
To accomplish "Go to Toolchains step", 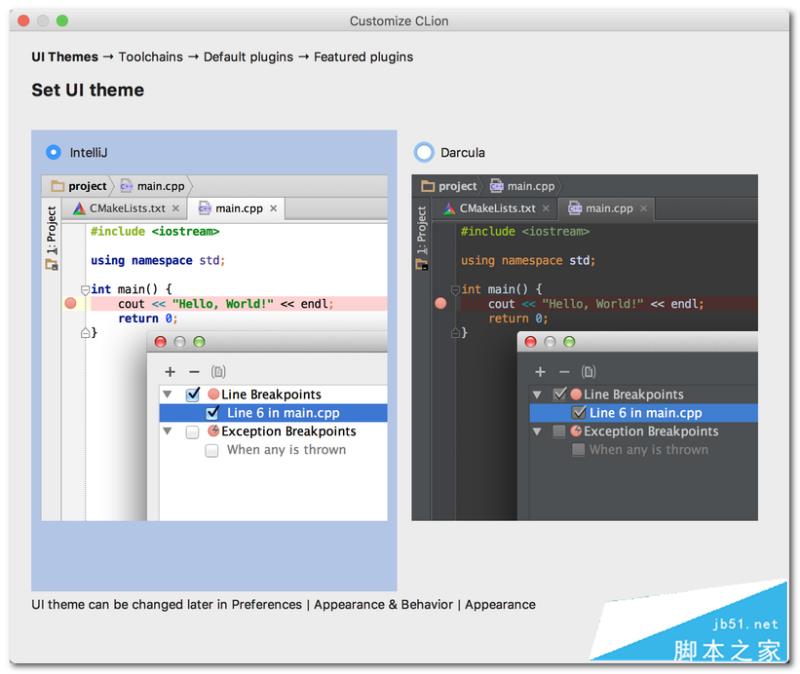I will 151,57.
